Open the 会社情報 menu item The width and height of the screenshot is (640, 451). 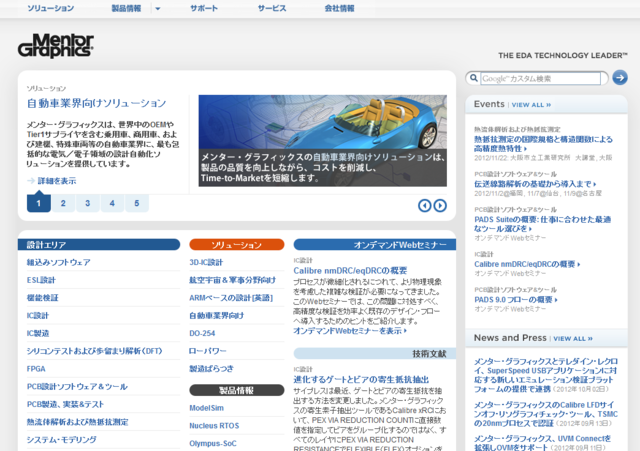[339, 8]
